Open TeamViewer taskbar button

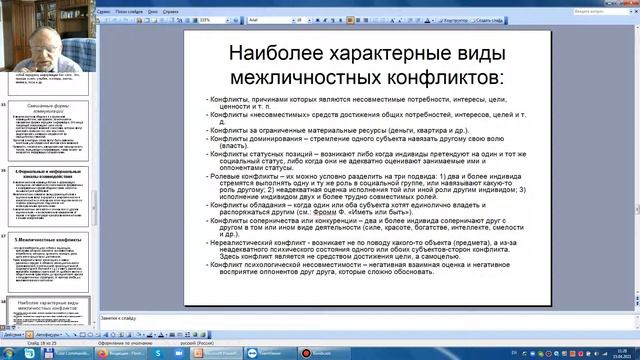click(270, 353)
